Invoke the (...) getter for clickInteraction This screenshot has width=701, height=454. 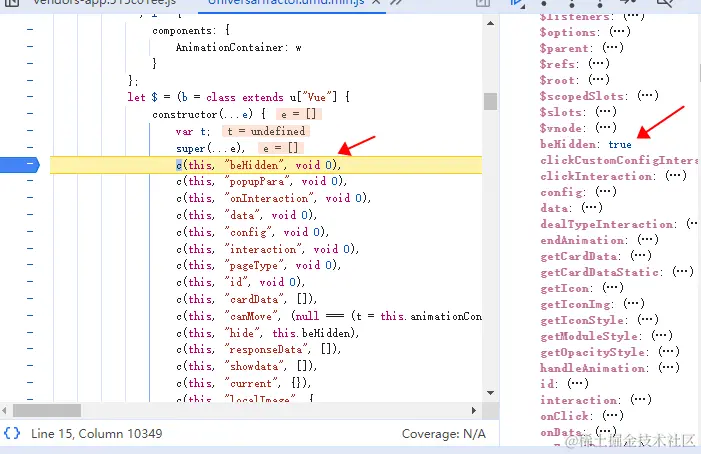pyautogui.click(x=676, y=175)
